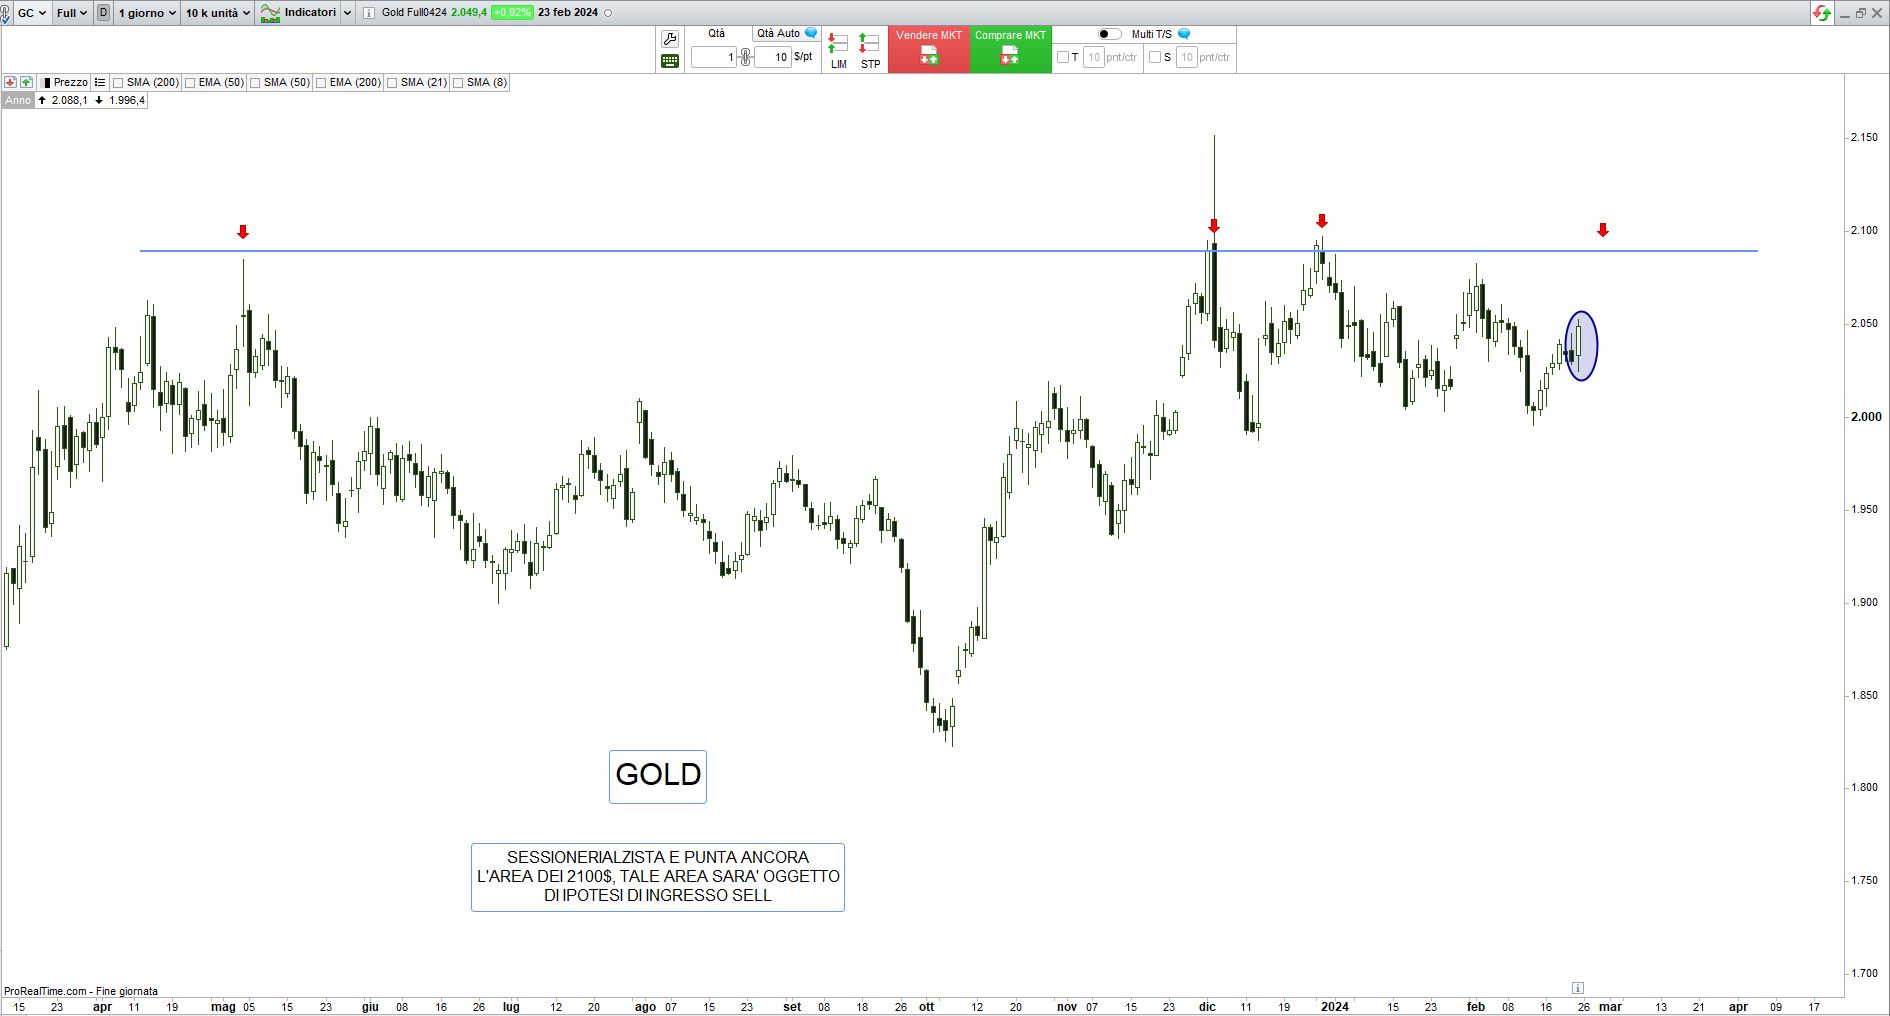Open the Indicatori menu
1890x1016 pixels.
(306, 13)
